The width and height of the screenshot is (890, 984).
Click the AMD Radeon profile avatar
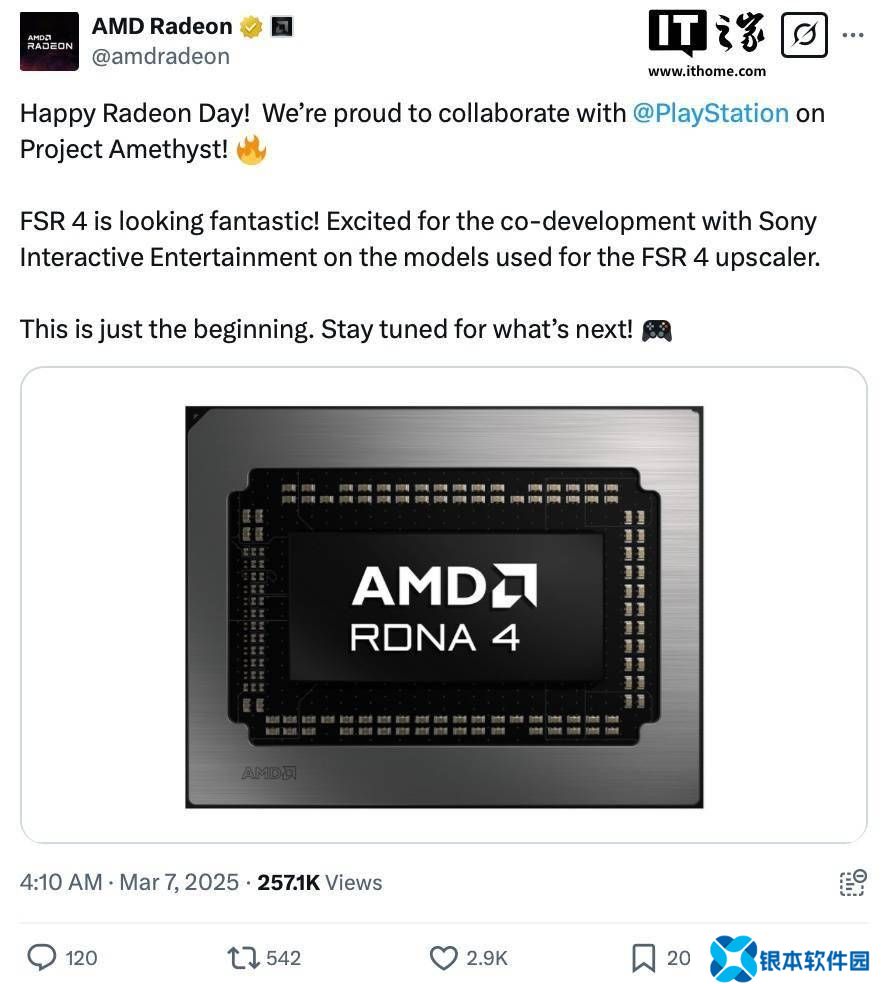[48, 41]
